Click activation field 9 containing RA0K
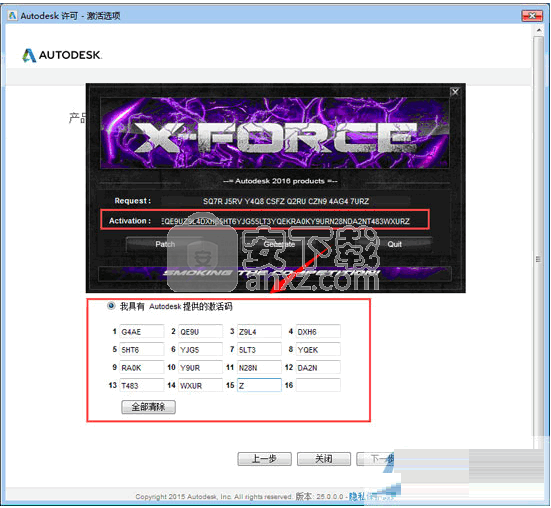 click(x=142, y=367)
